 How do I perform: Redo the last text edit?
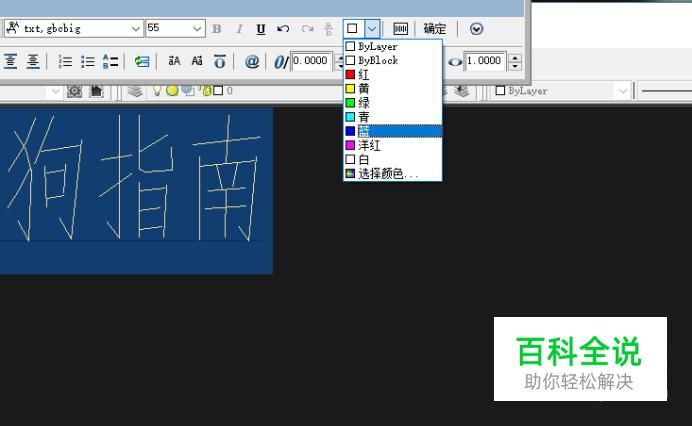point(307,29)
